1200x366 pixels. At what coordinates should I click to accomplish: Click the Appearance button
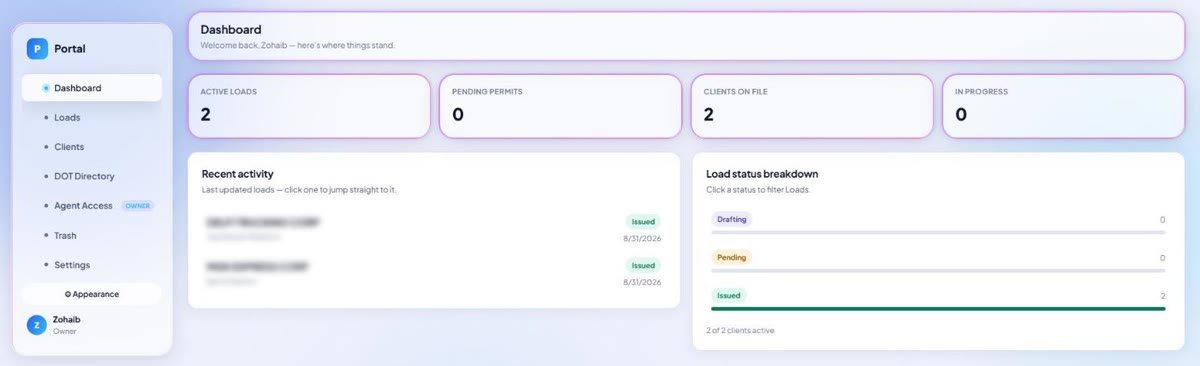pos(92,294)
